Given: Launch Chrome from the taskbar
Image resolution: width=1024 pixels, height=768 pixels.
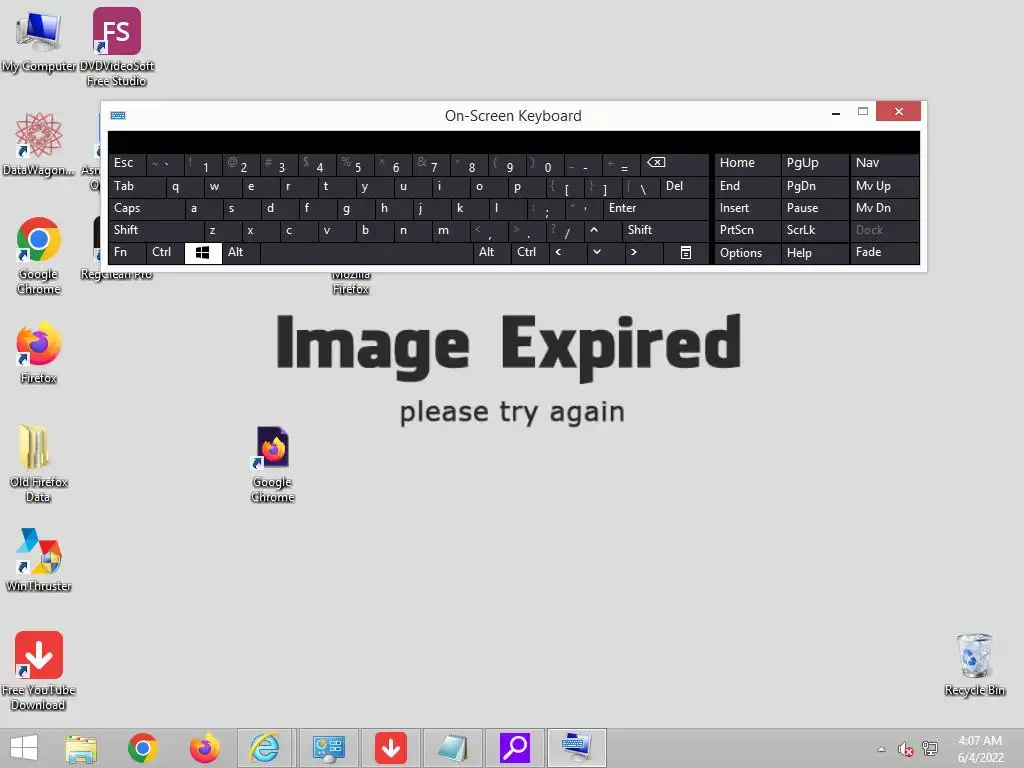Looking at the screenshot, I should 142,748.
